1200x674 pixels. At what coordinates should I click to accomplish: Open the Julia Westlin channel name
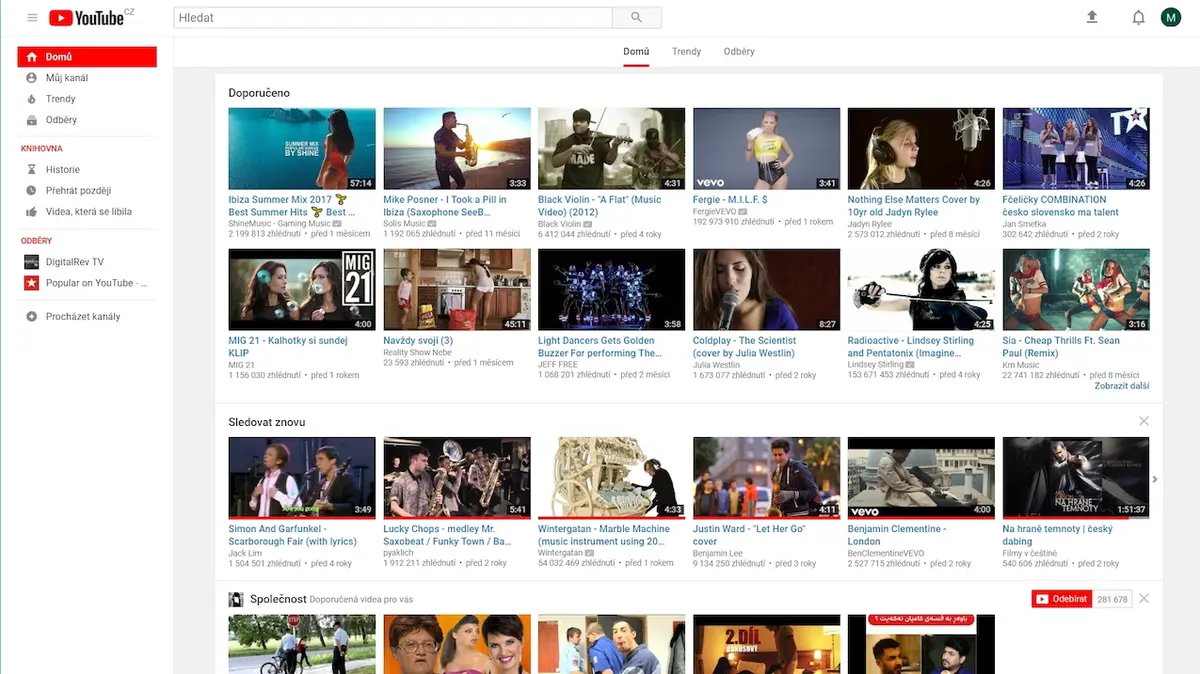[x=717, y=365]
